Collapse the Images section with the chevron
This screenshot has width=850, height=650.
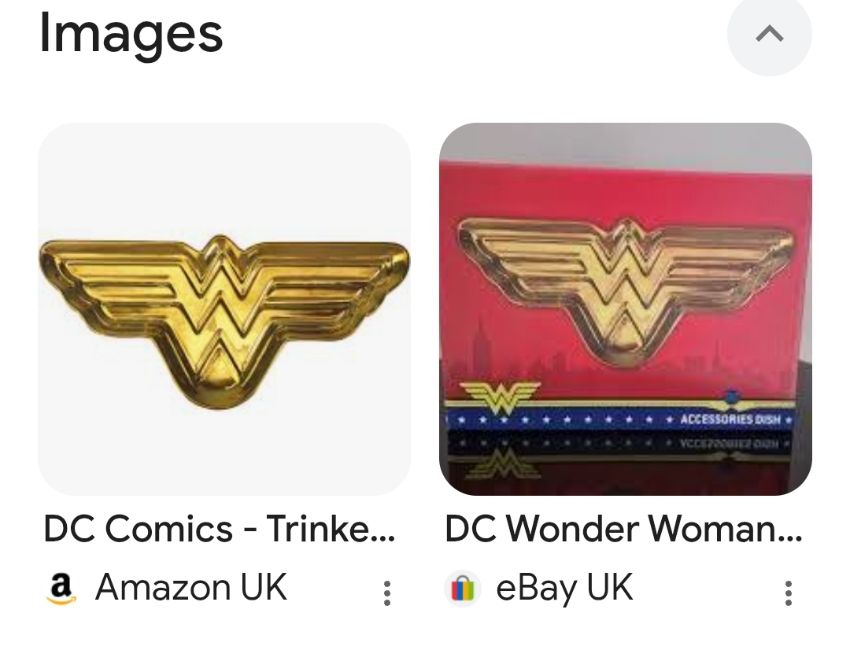[x=768, y=34]
